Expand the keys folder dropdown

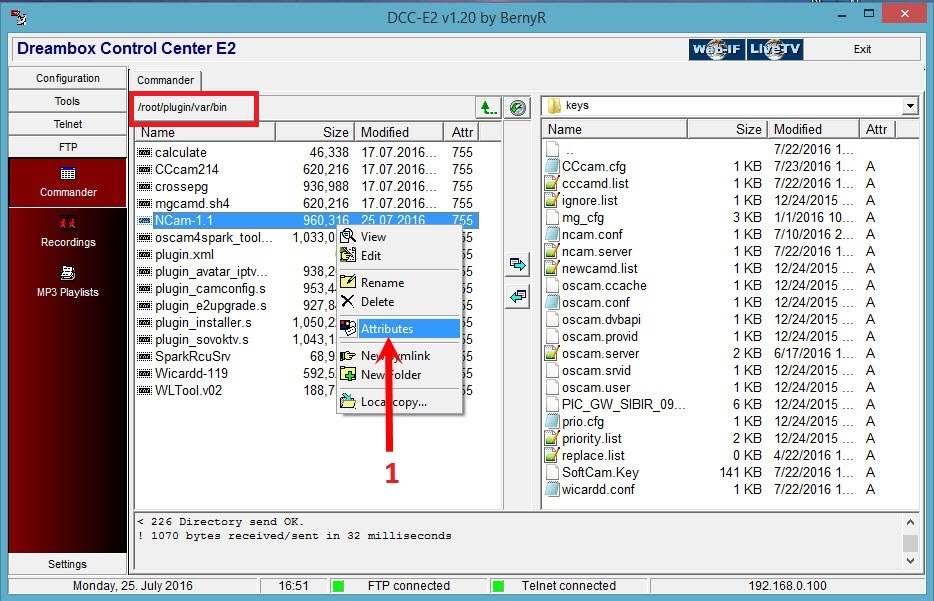click(909, 106)
